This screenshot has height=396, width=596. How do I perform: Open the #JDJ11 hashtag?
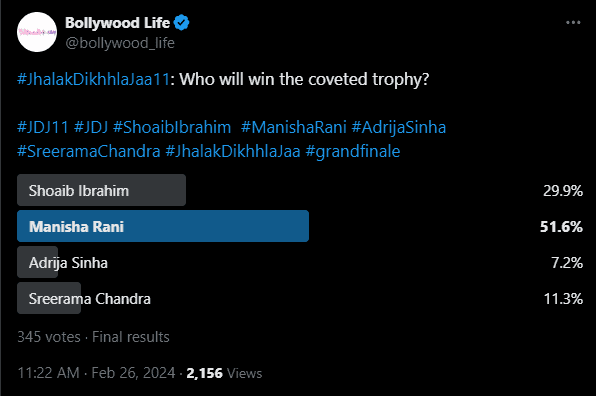(43, 127)
